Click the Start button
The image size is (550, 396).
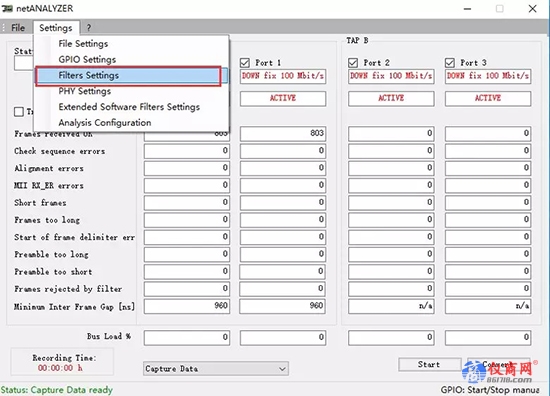[429, 364]
